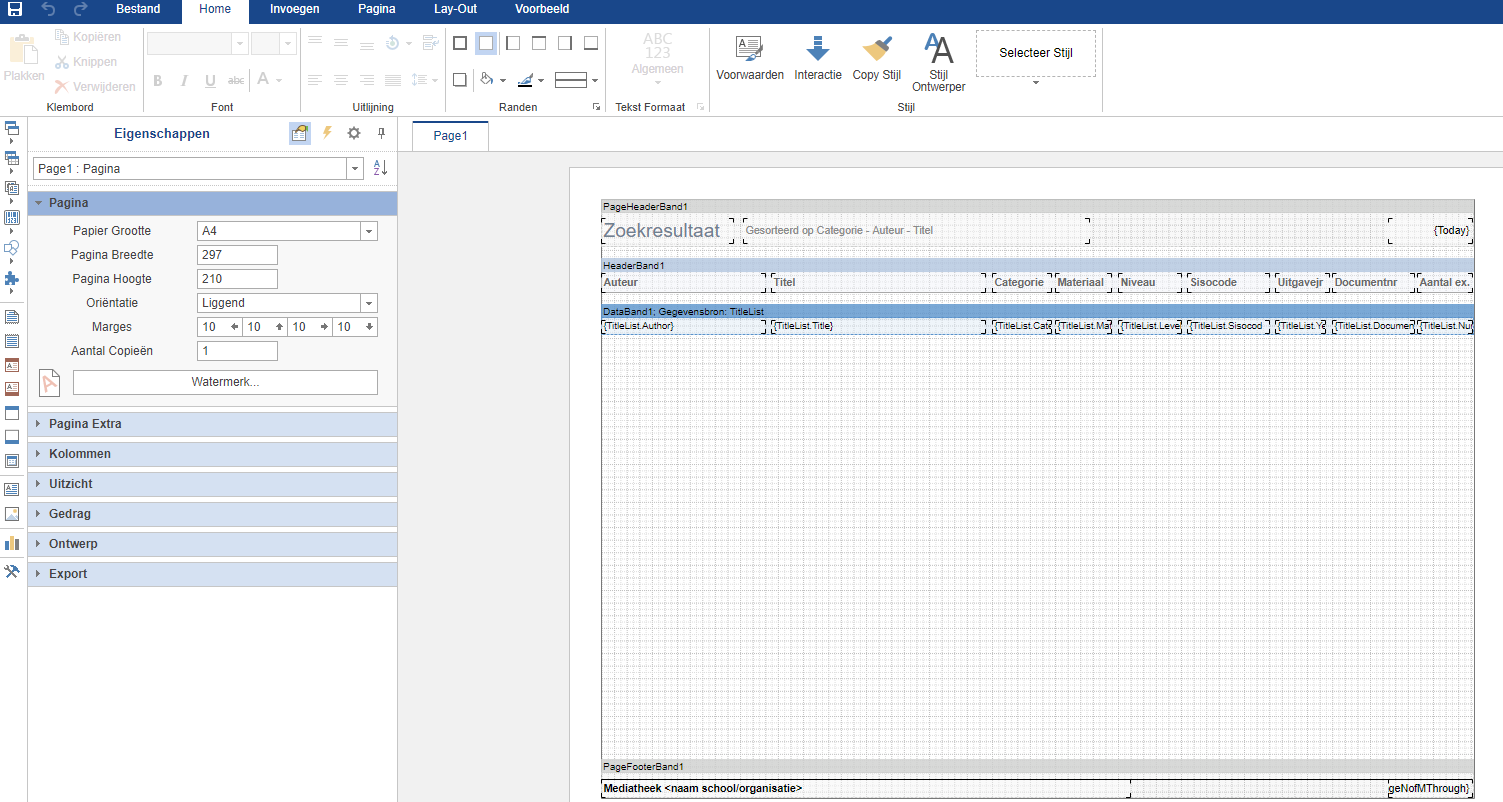The width and height of the screenshot is (1503, 802).
Task: Open the Voorbeeld tab
Action: coord(542,9)
